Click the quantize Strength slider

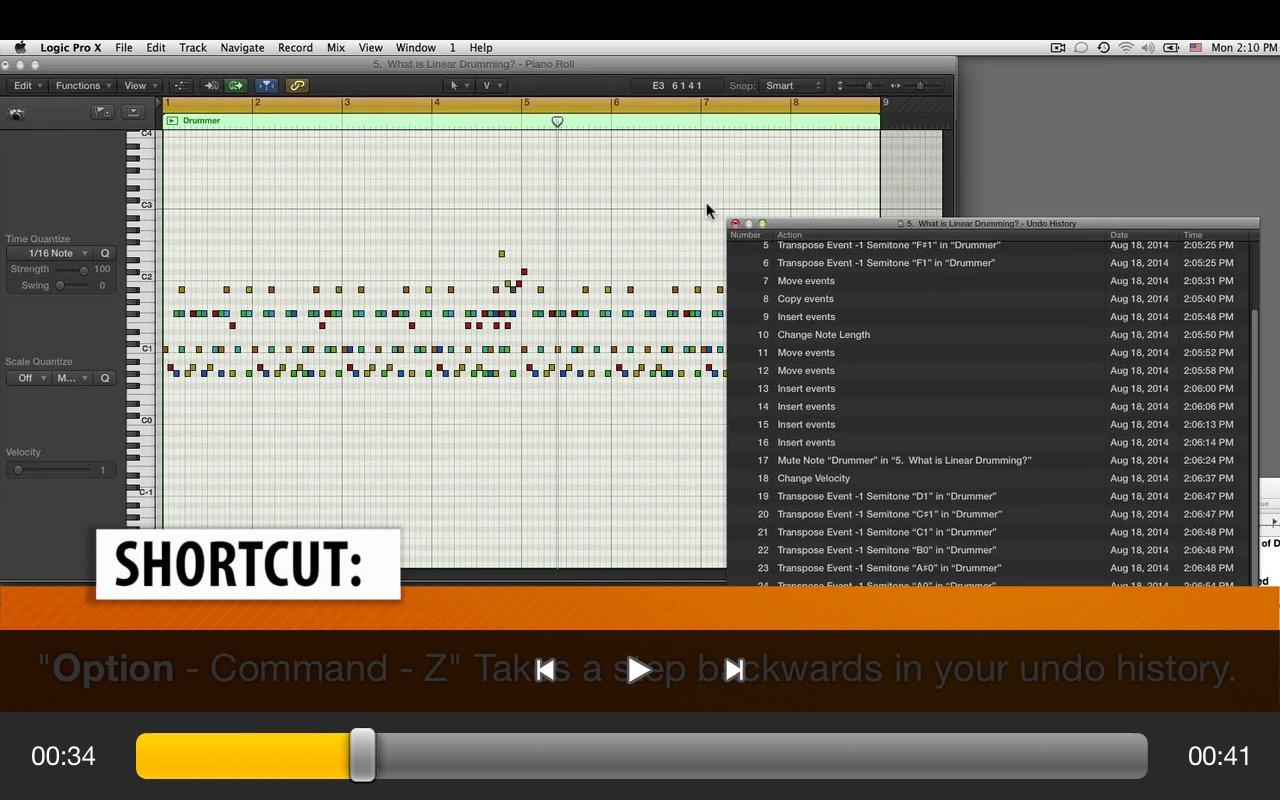pyautogui.click(x=71, y=269)
